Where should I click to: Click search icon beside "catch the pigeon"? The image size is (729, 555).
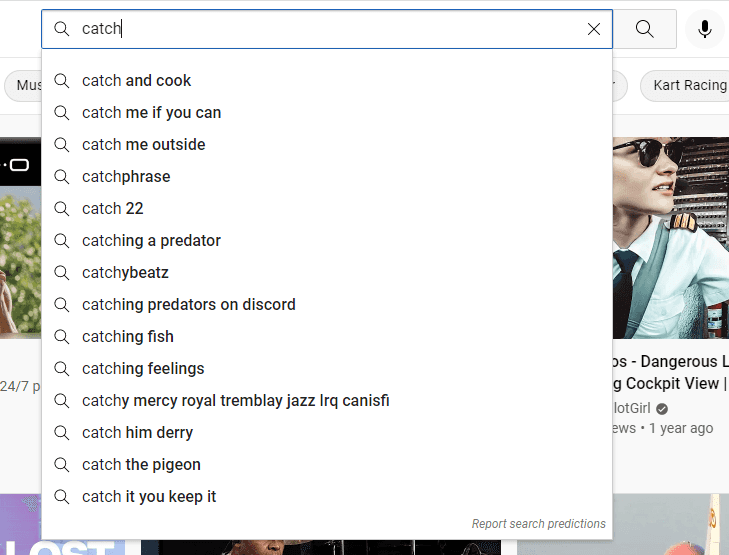coord(62,465)
